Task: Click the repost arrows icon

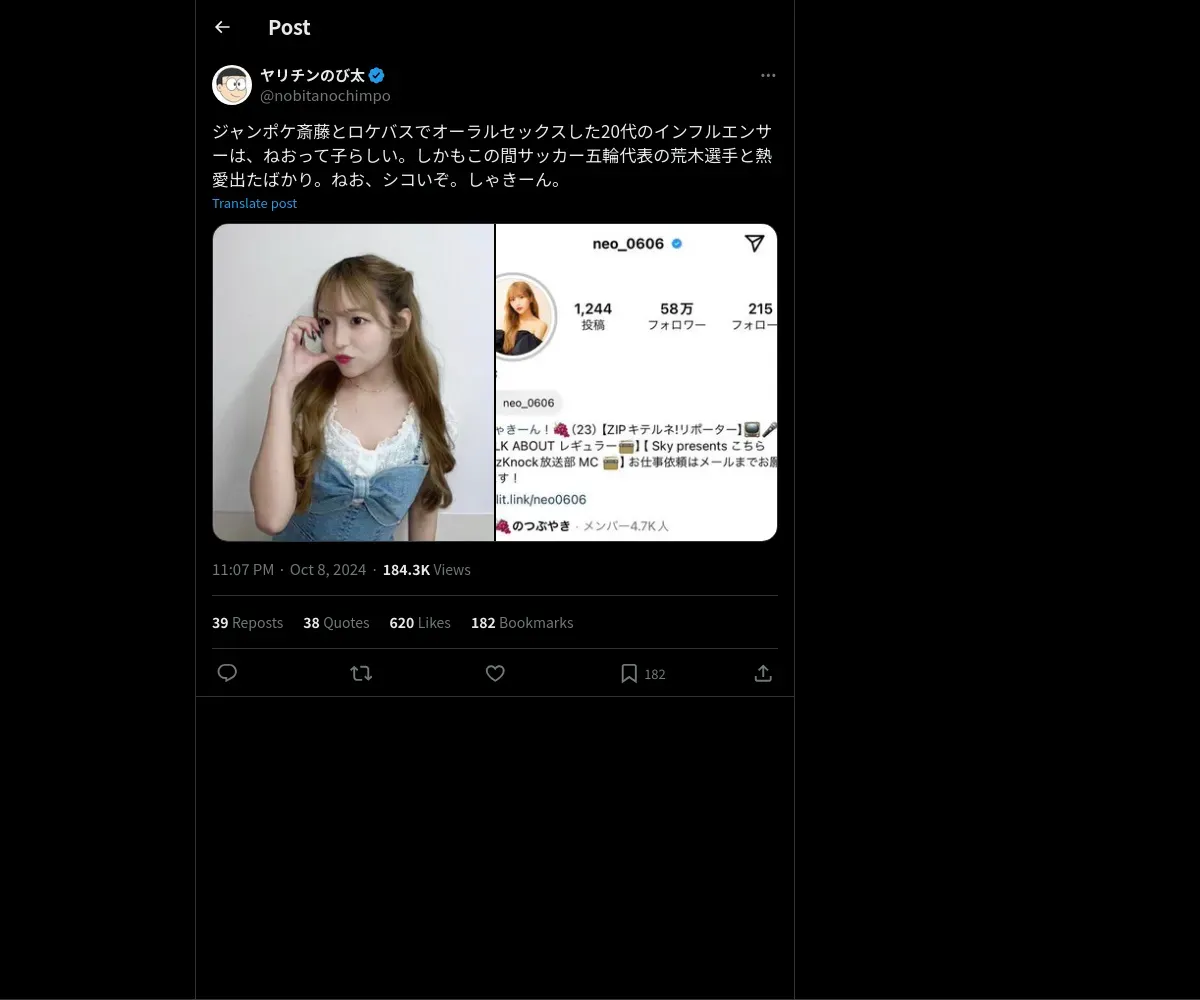Action: 361,673
